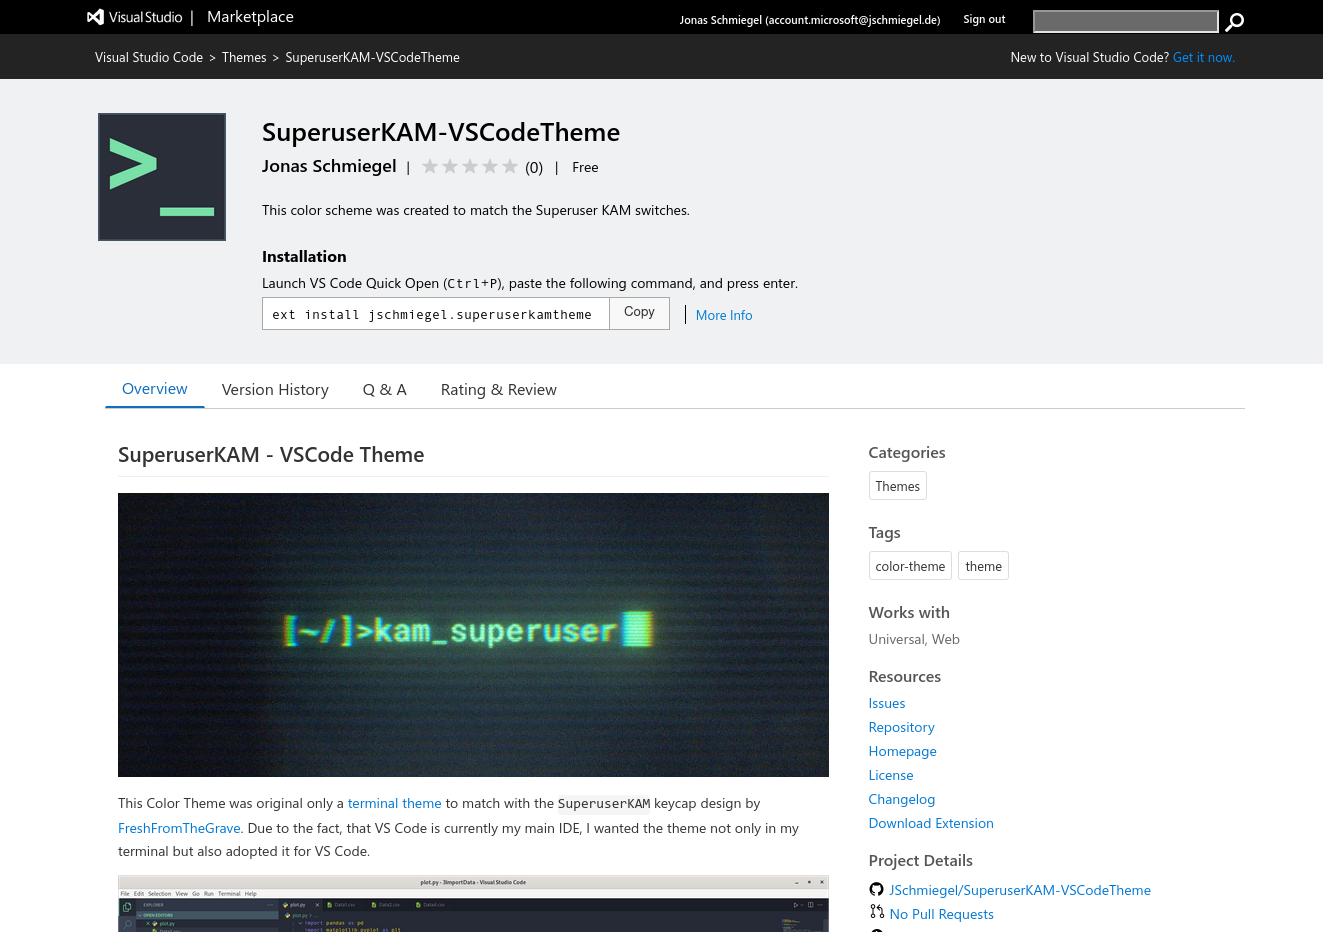Click the SuperuserKAM extension logo image
This screenshot has width=1323, height=932.
tap(162, 177)
